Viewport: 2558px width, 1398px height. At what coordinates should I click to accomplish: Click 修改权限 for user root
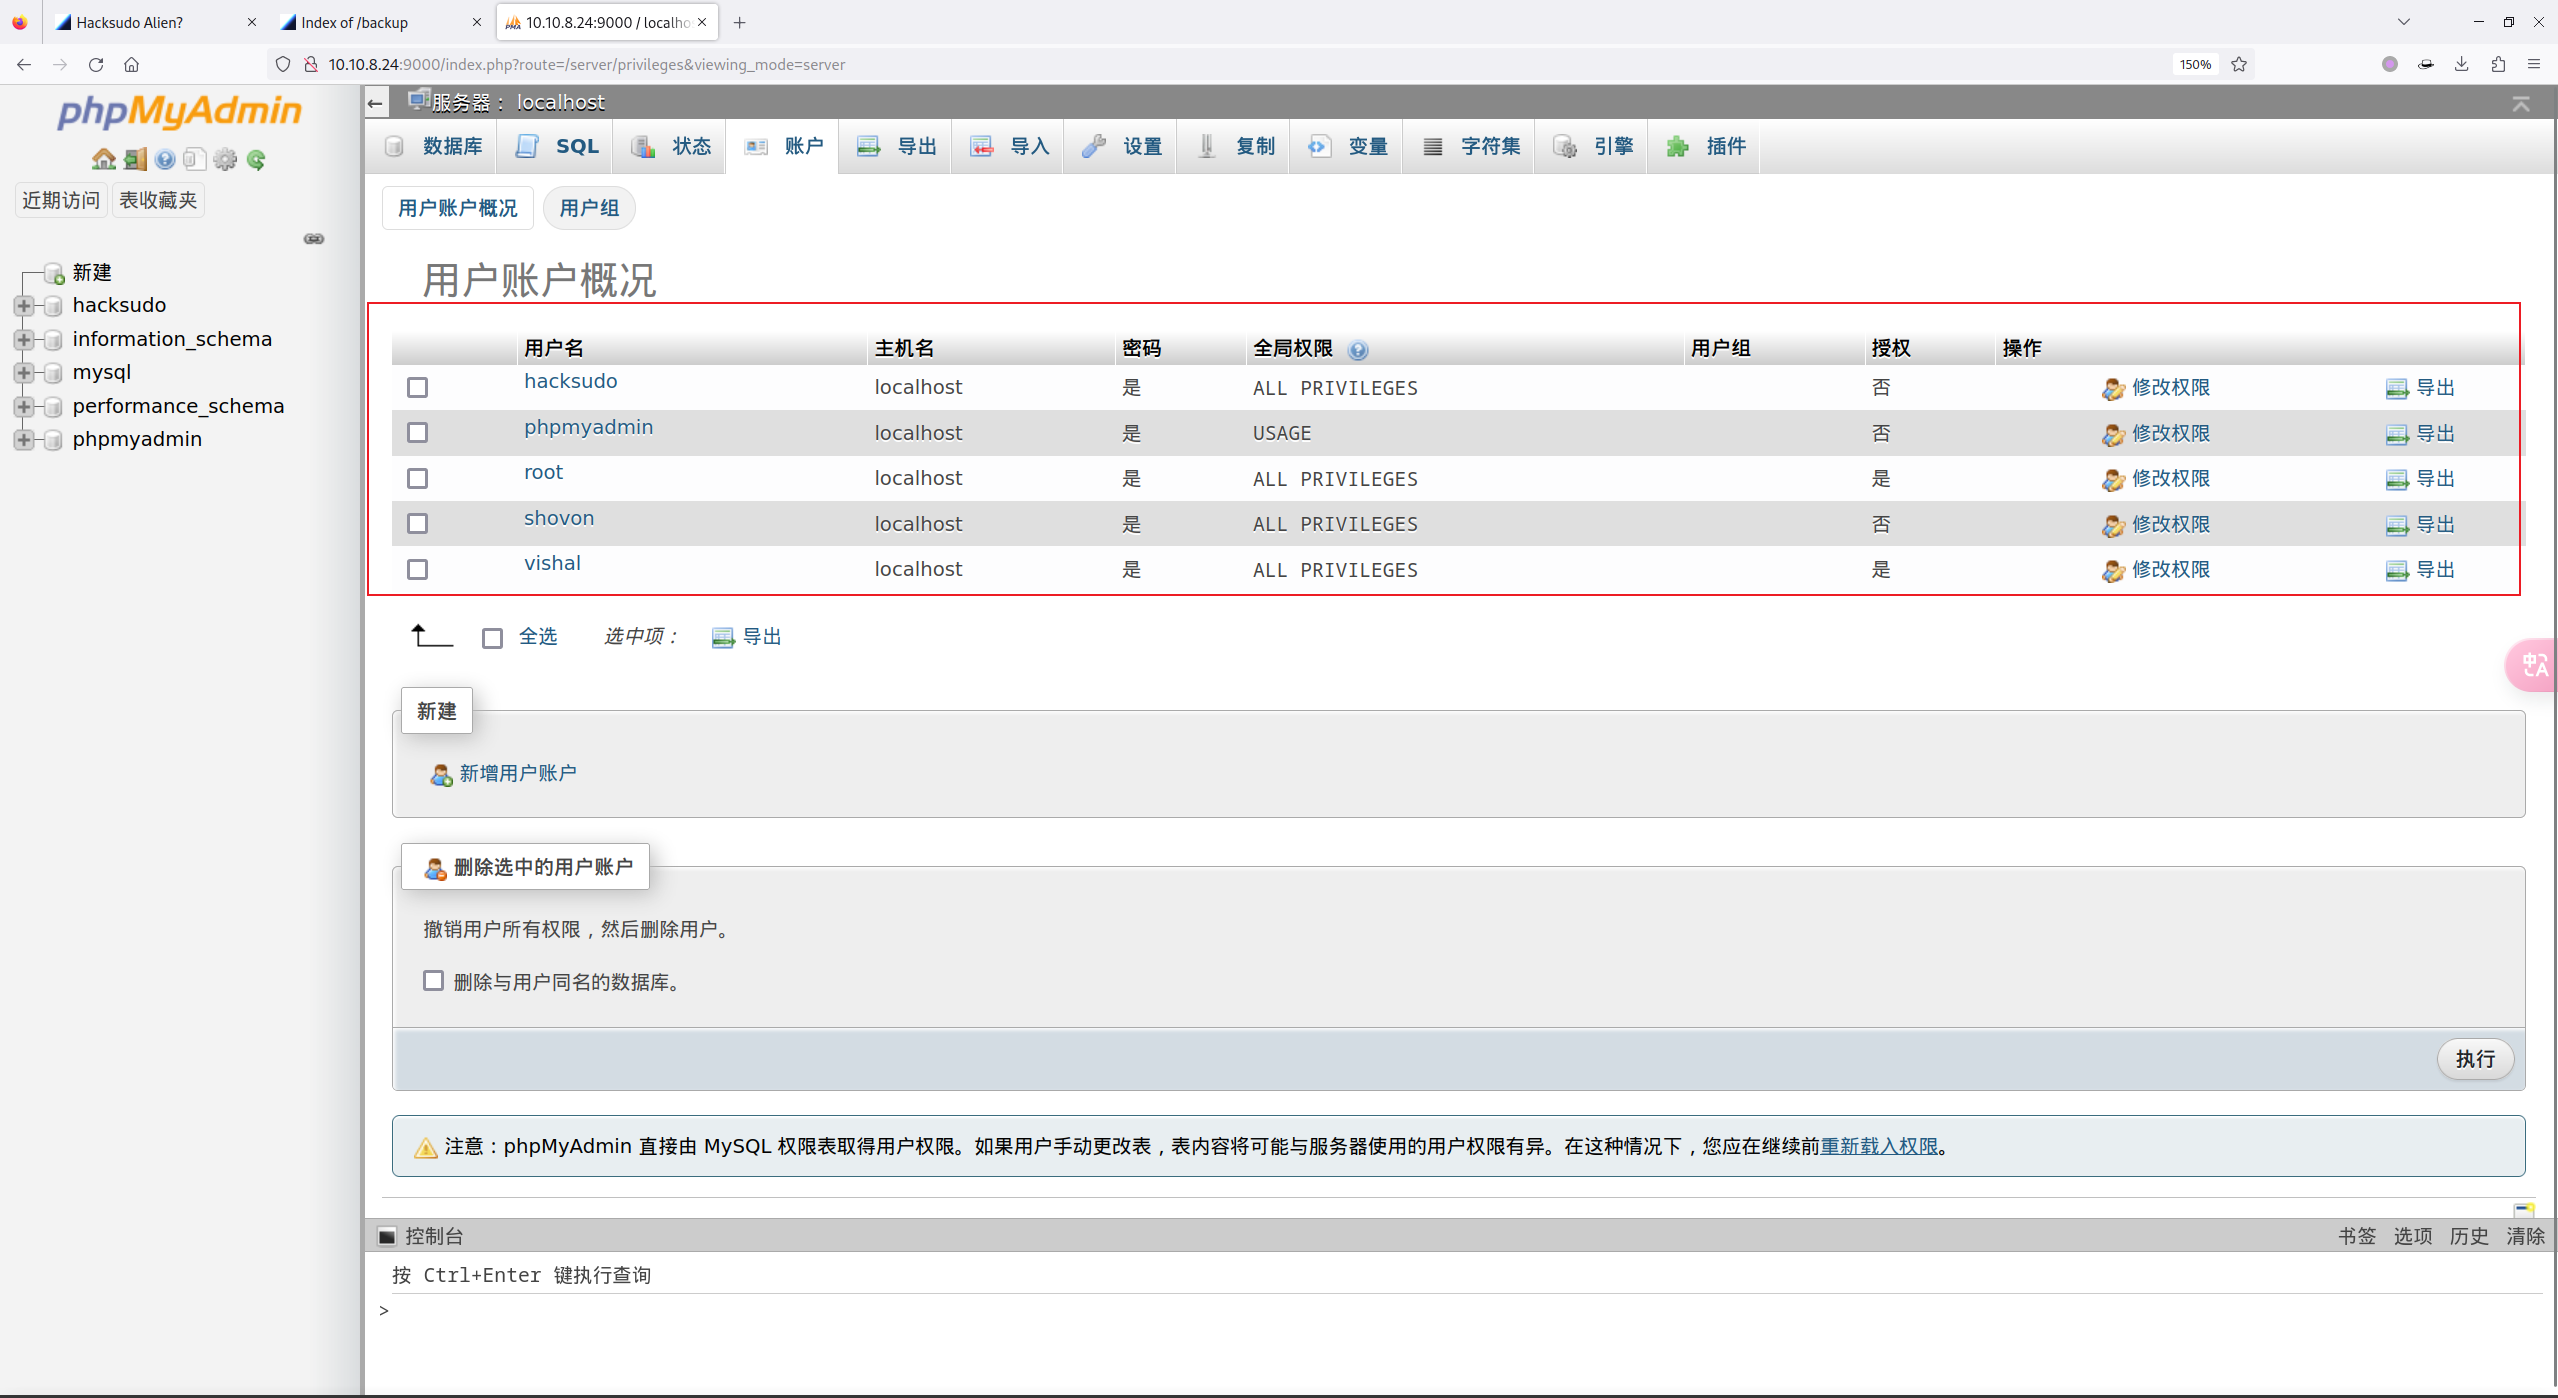point(2156,479)
